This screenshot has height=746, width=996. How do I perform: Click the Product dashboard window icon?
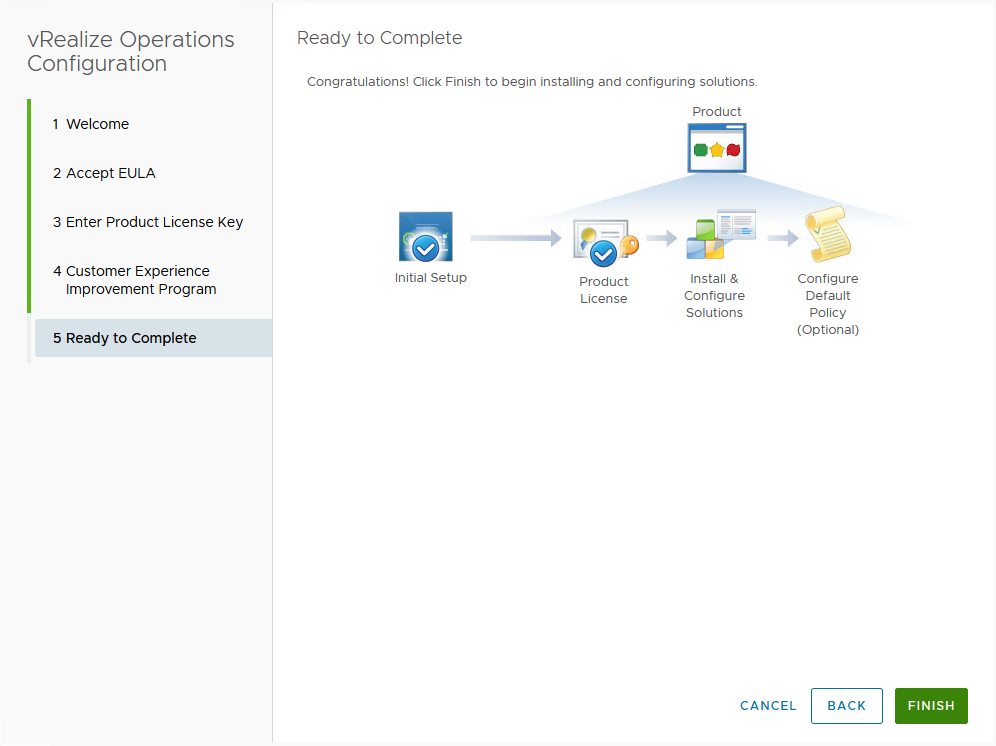coord(717,148)
